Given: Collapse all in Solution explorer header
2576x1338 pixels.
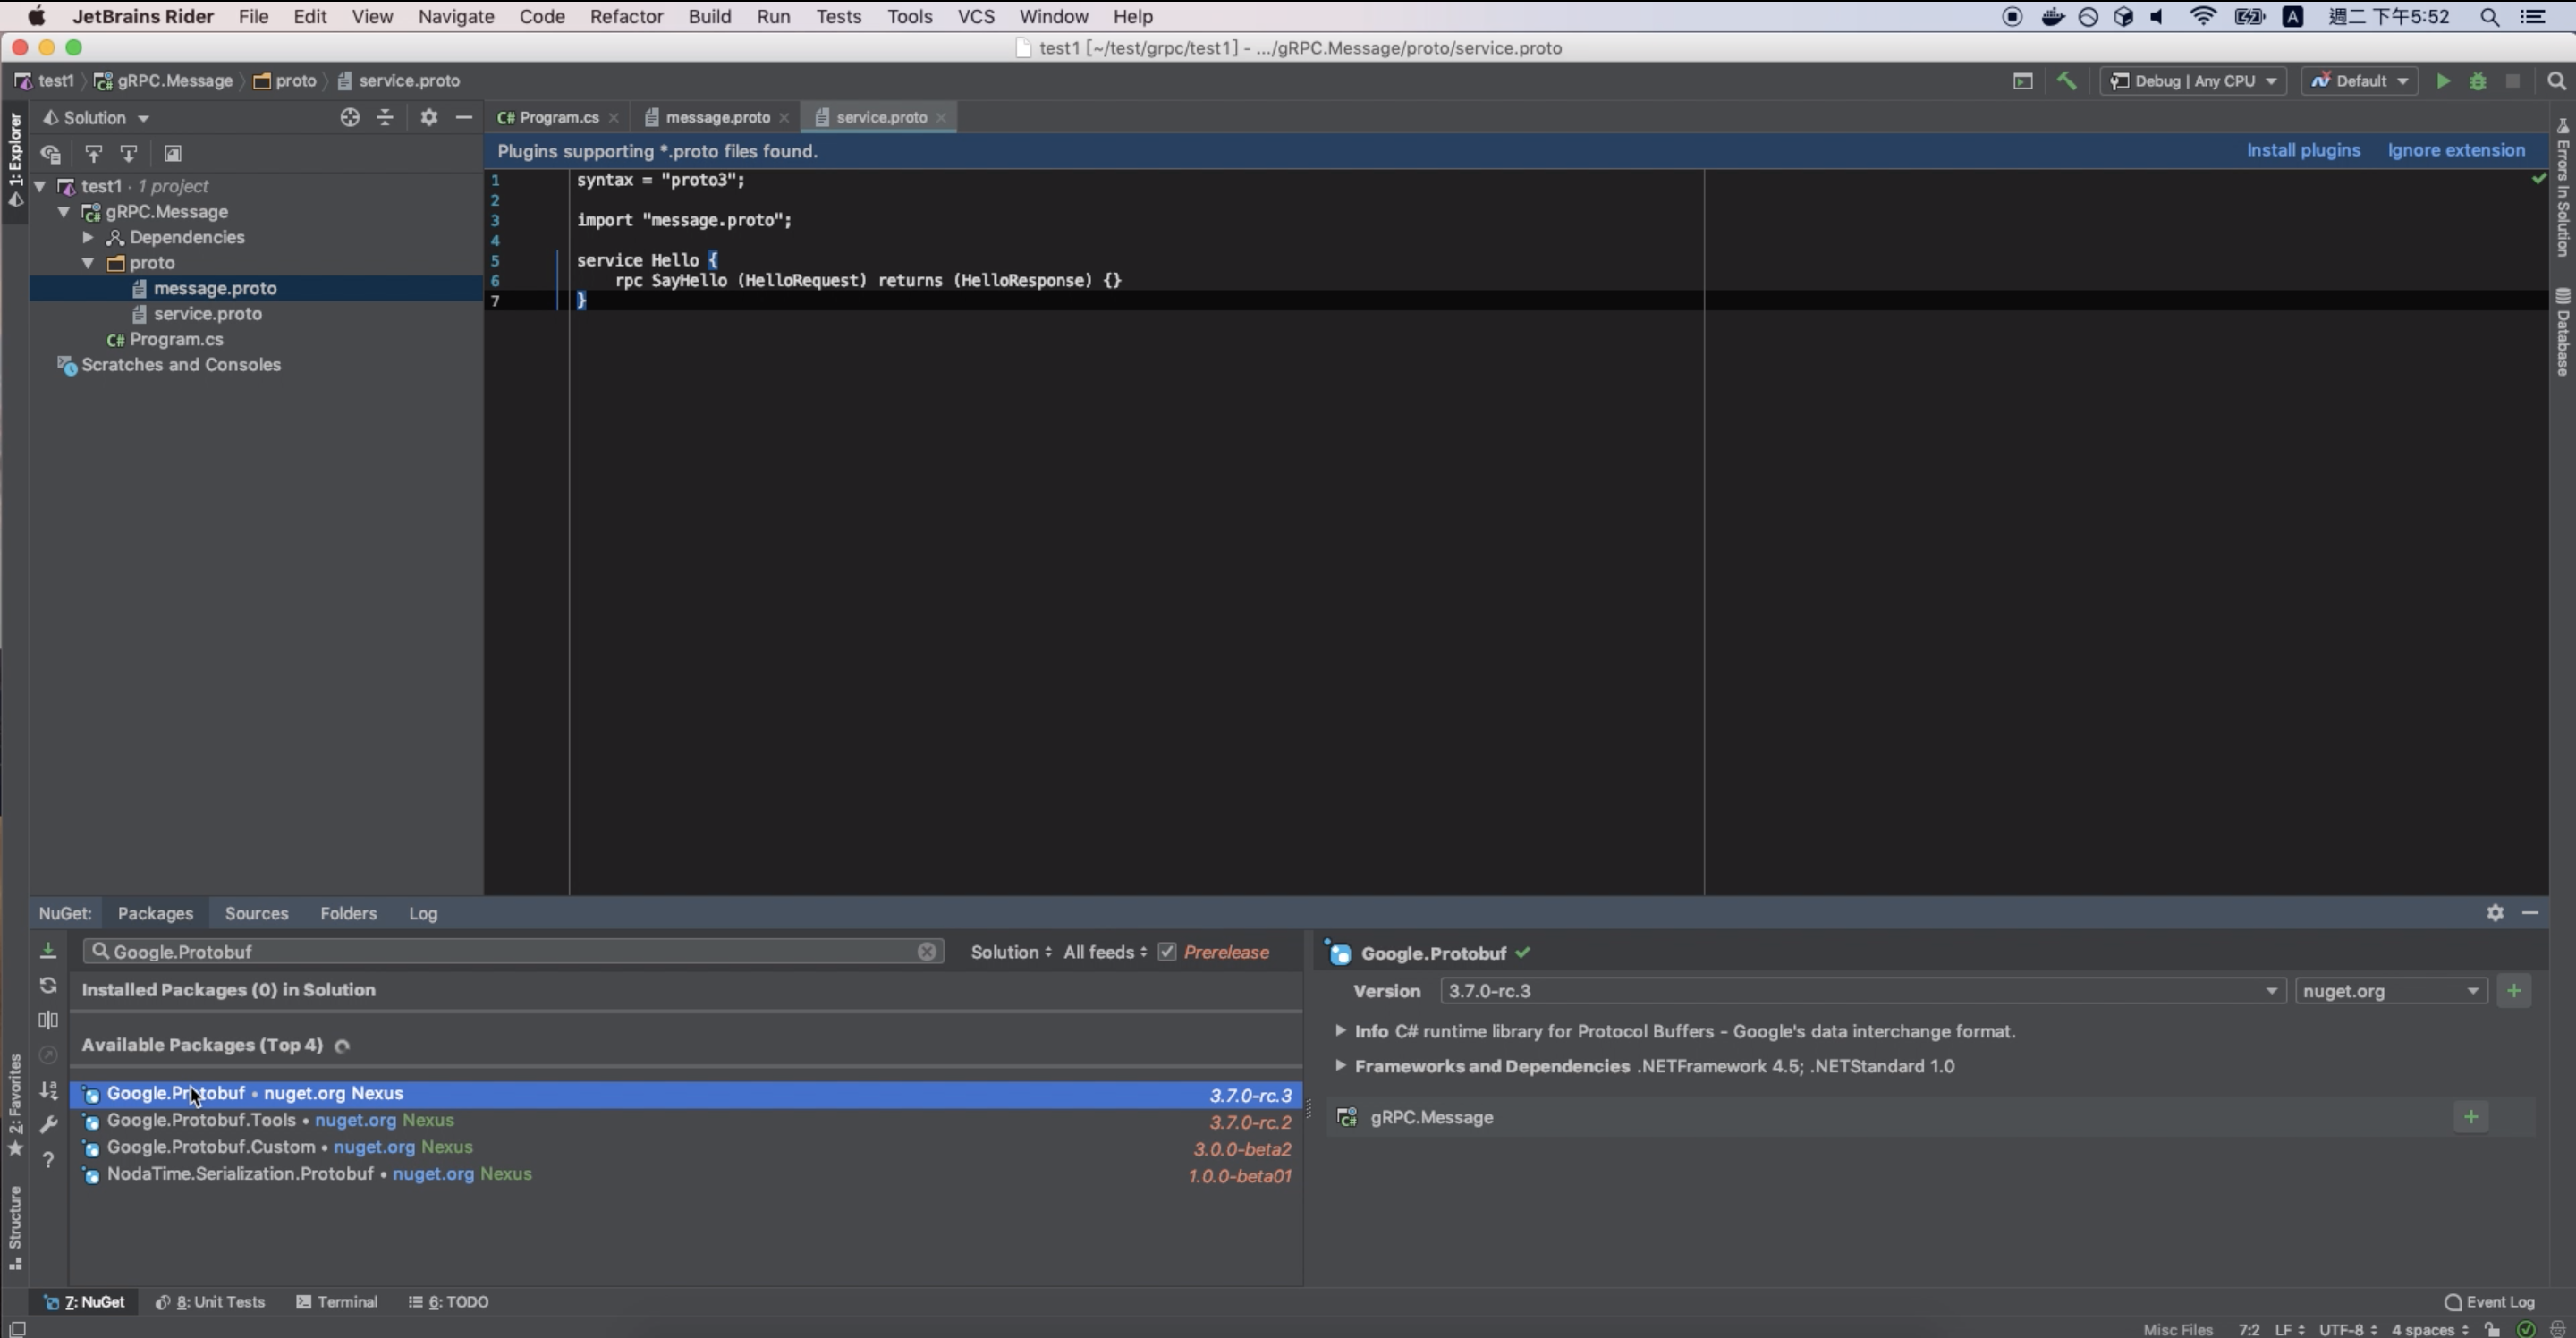Looking at the screenshot, I should 385,117.
